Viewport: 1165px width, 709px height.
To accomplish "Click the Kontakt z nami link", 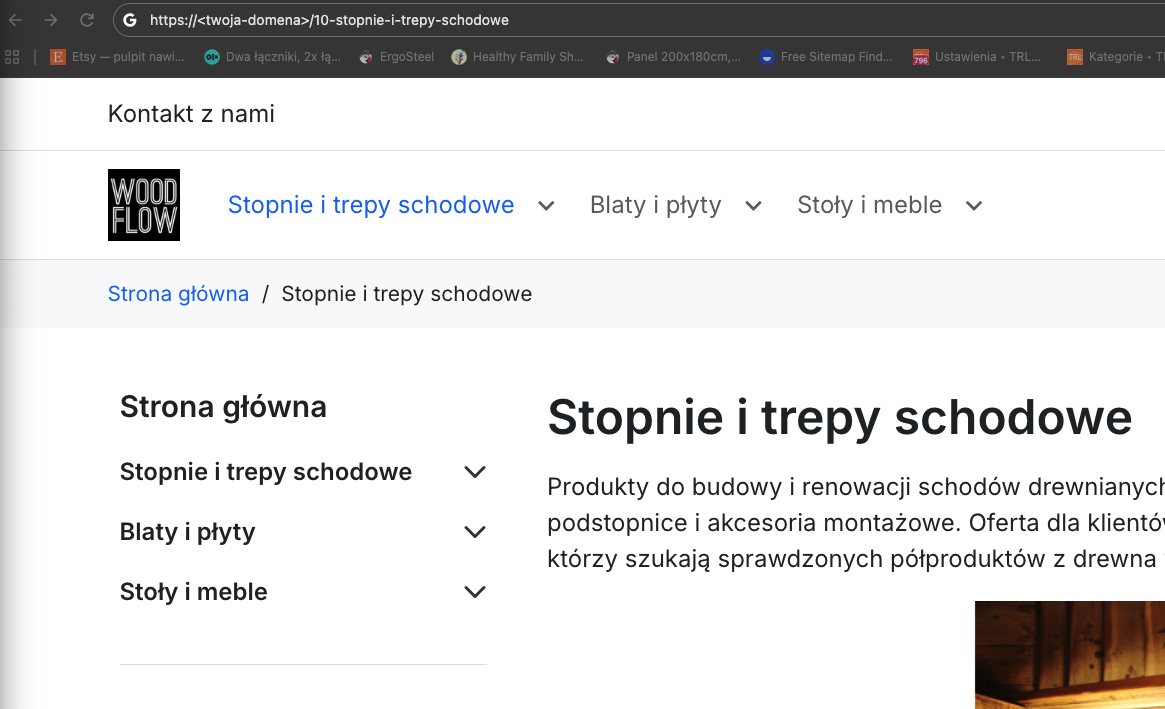I will click(x=191, y=114).
